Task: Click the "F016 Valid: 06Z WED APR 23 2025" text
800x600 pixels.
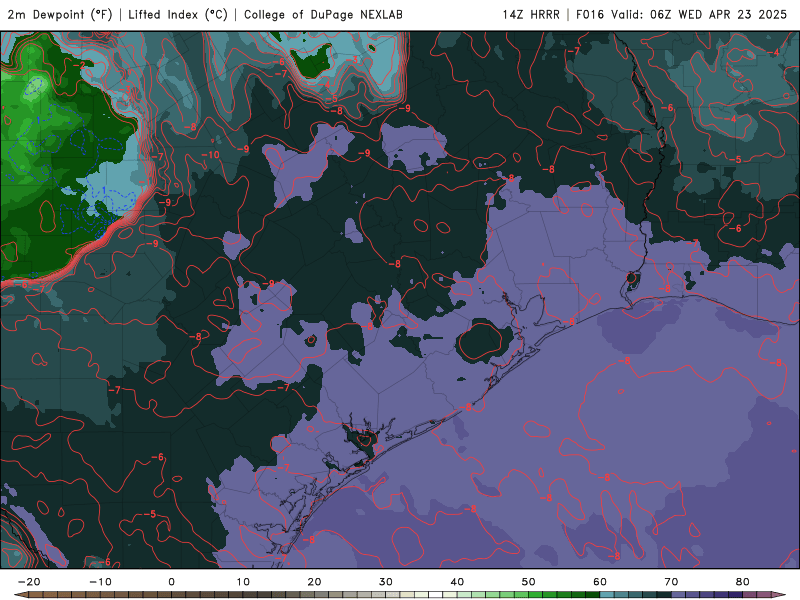Action: (682, 14)
